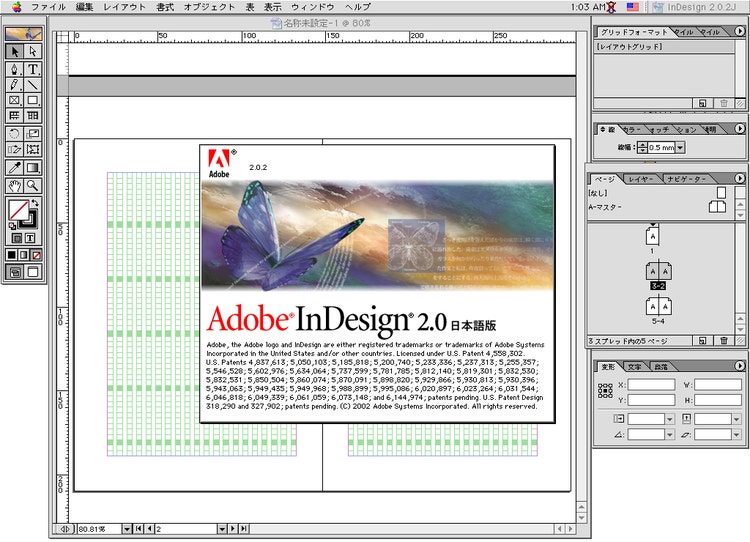Select the Rotate tool
Image resolution: width=750 pixels, height=542 pixels.
(14, 134)
